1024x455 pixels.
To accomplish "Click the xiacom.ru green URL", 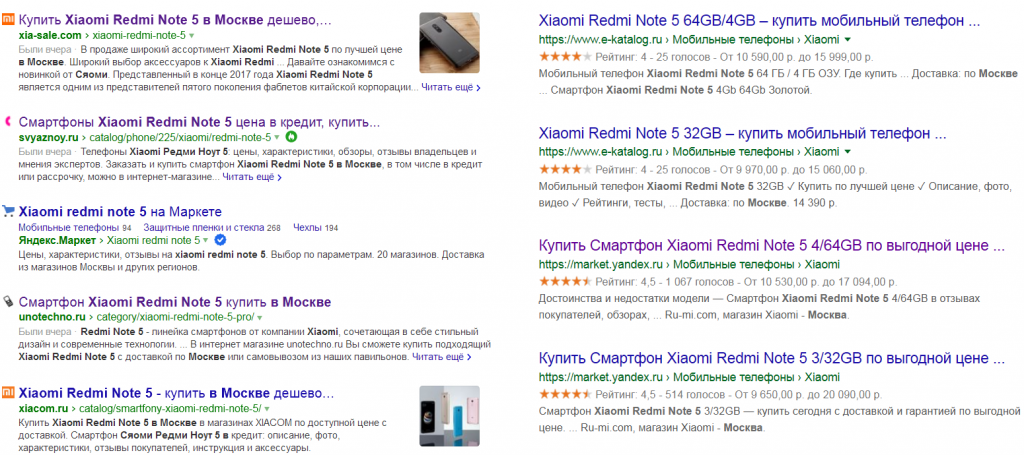I will click(44, 409).
